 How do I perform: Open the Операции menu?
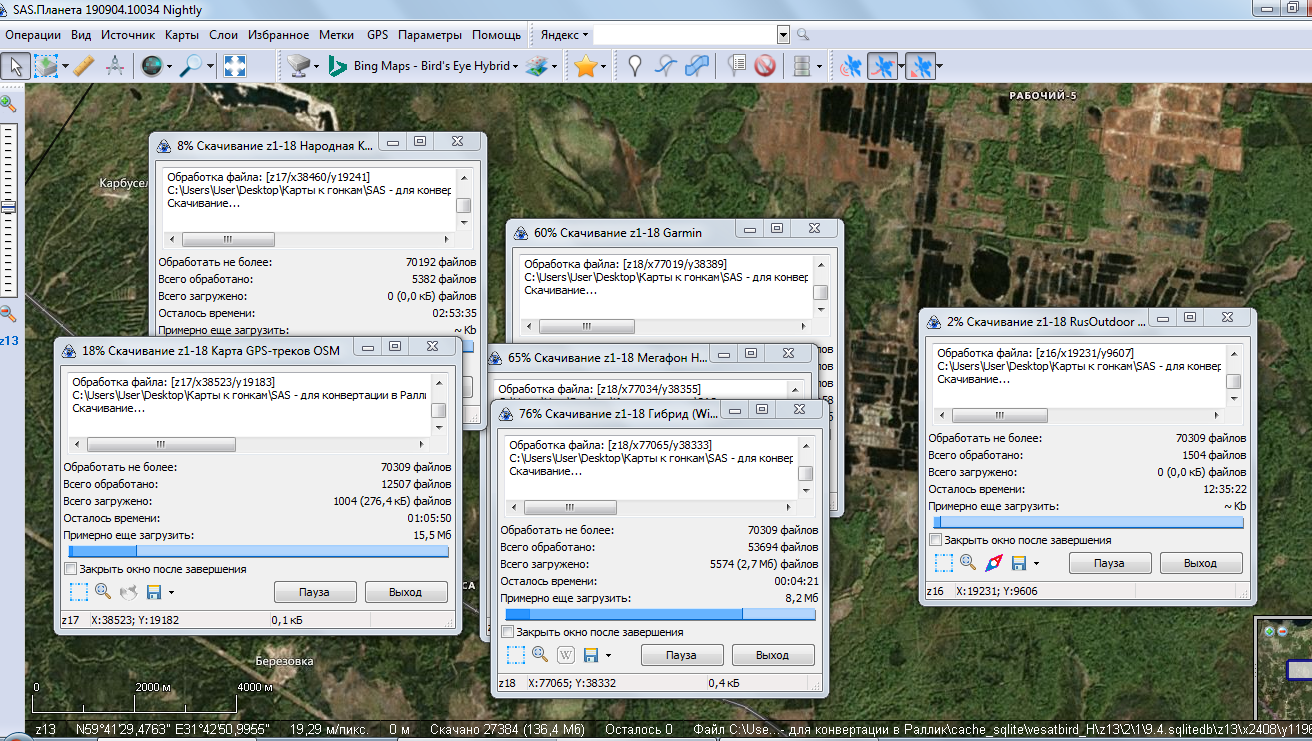pos(34,35)
